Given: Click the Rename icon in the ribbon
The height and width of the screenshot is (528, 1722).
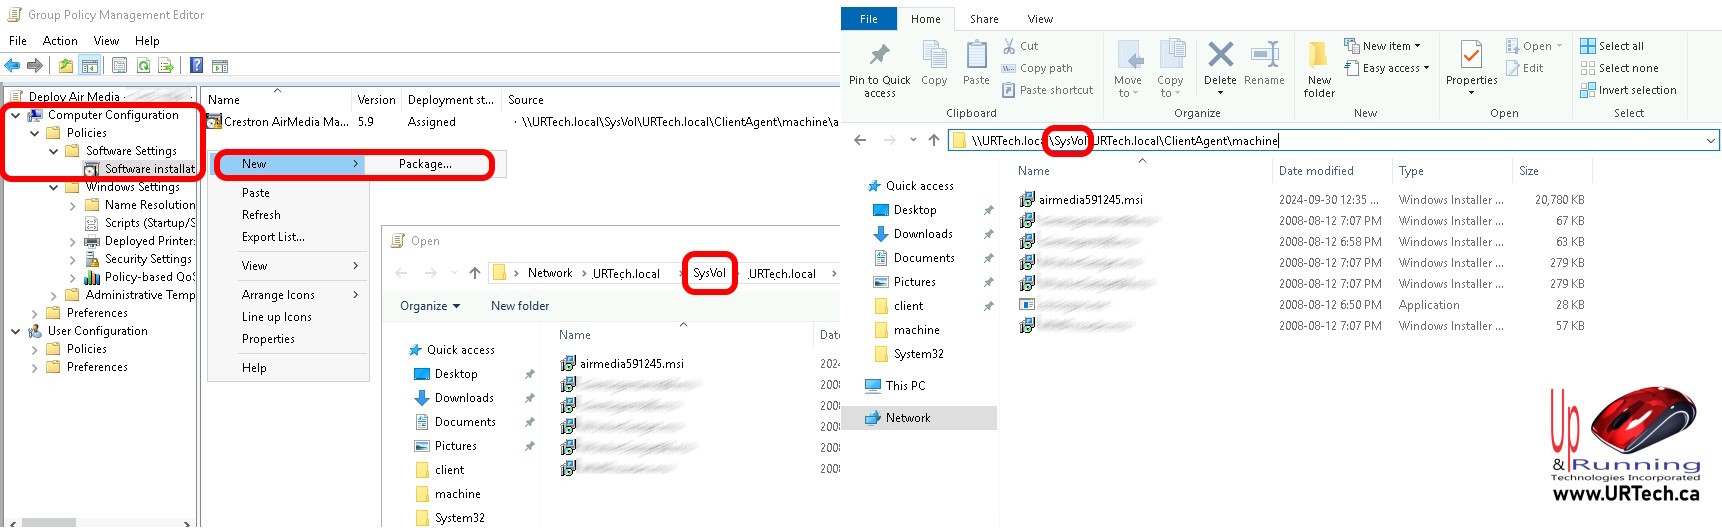Looking at the screenshot, I should point(1264,56).
